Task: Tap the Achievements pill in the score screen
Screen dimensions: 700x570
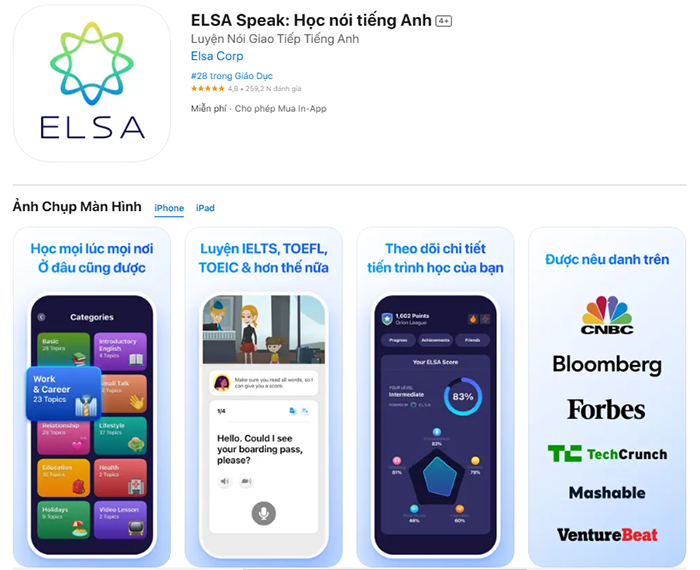Action: click(x=435, y=340)
